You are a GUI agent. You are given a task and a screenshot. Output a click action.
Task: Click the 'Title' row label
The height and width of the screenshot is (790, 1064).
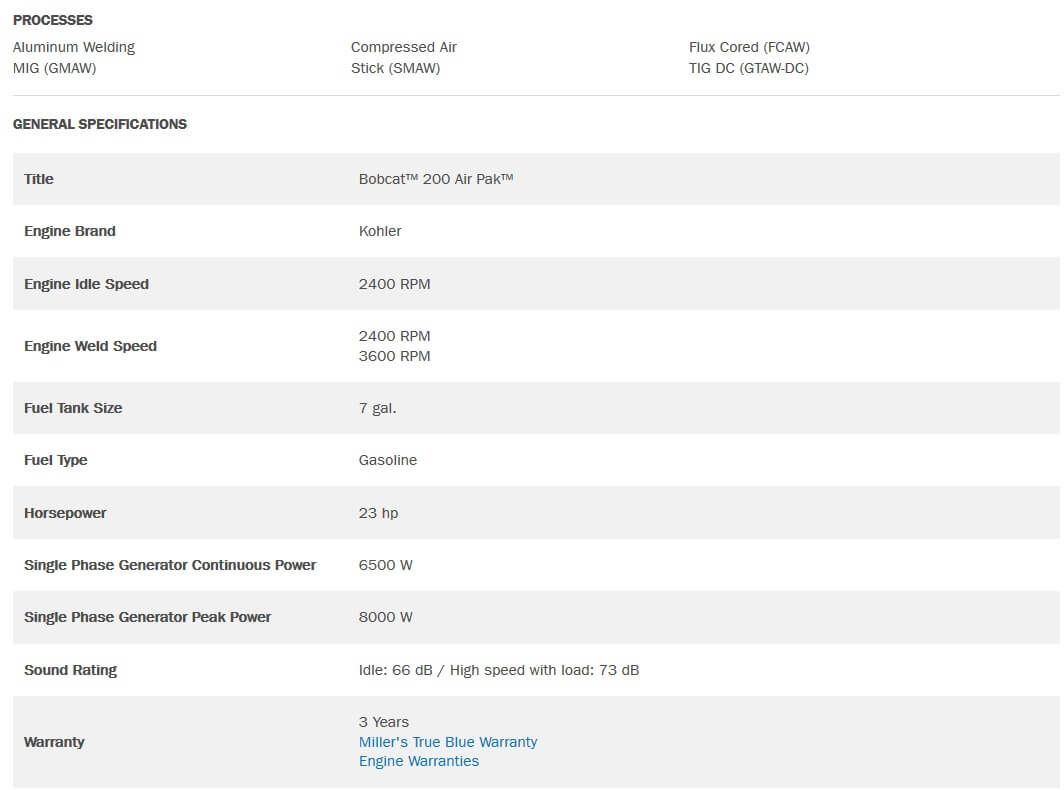39,179
